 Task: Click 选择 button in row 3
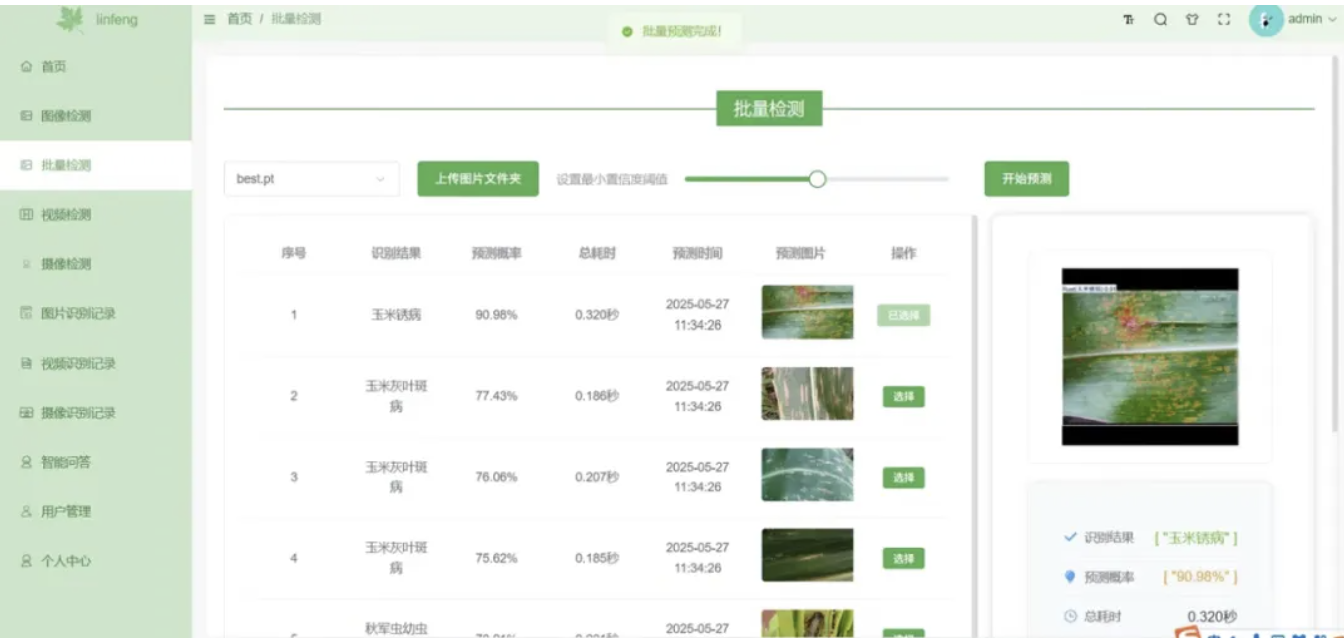(904, 478)
